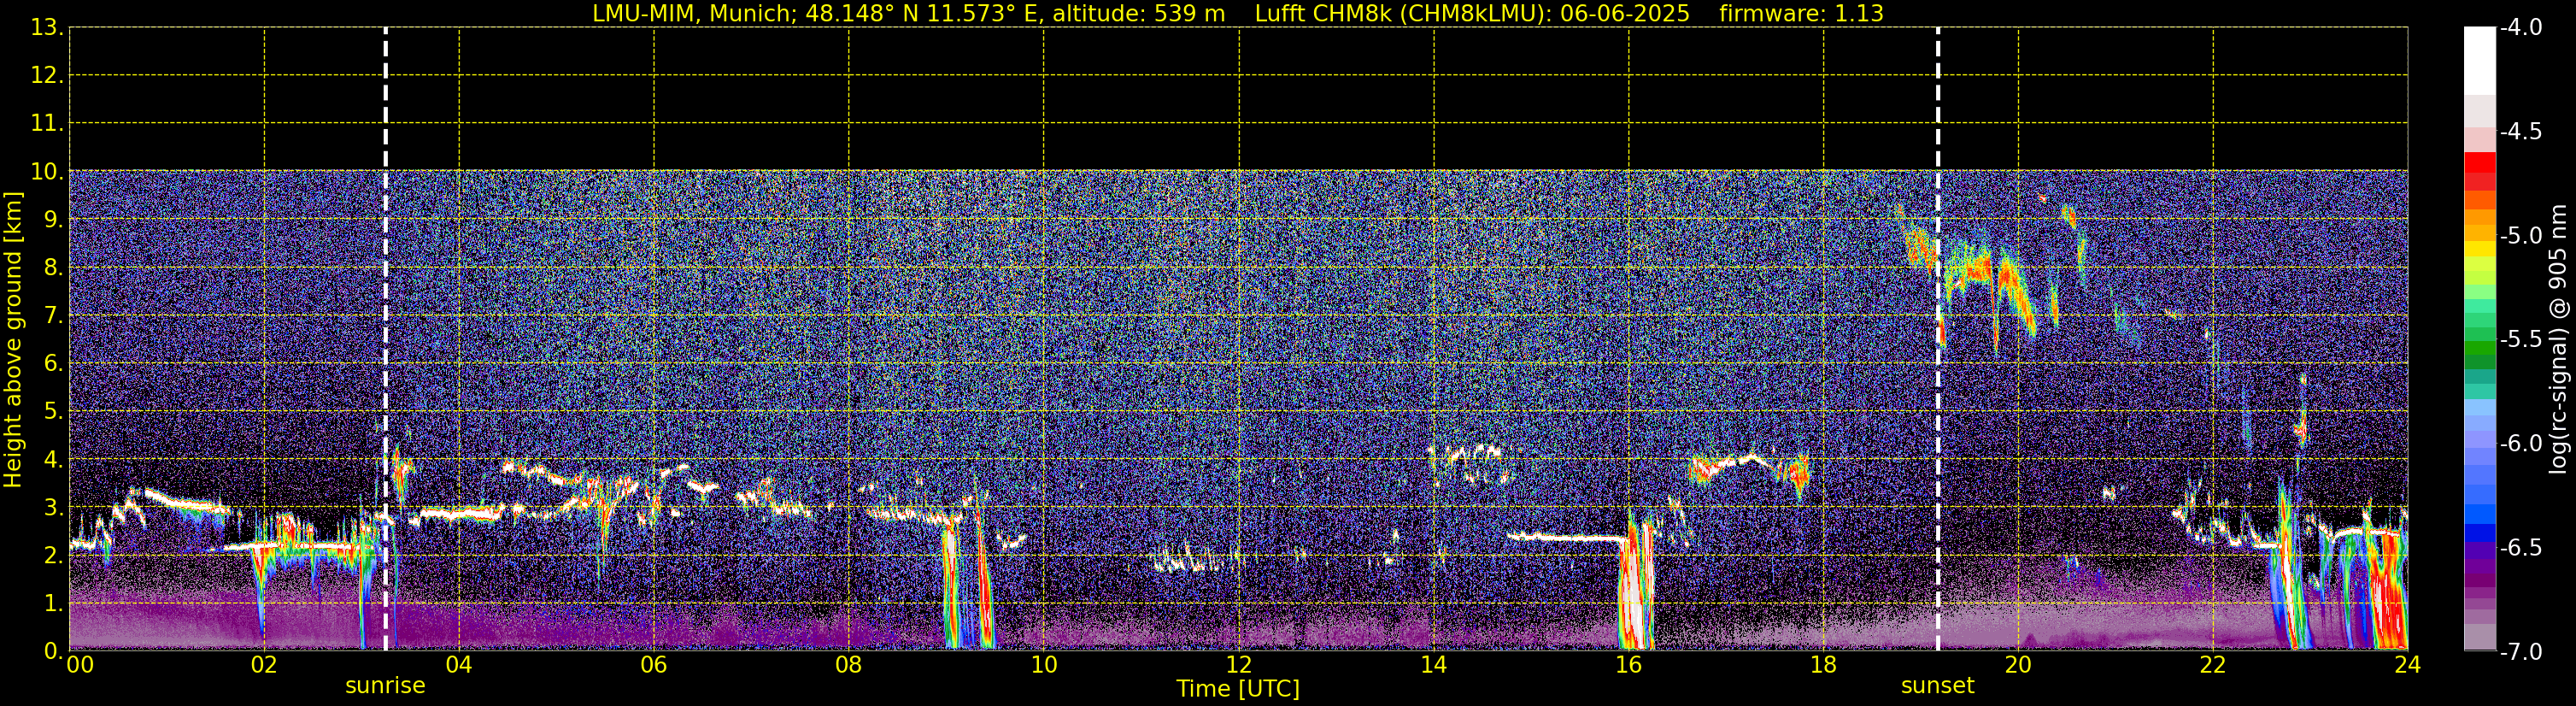Image resolution: width=2576 pixels, height=706 pixels.
Task: Click the '13.' height tick label
Action: (47, 28)
